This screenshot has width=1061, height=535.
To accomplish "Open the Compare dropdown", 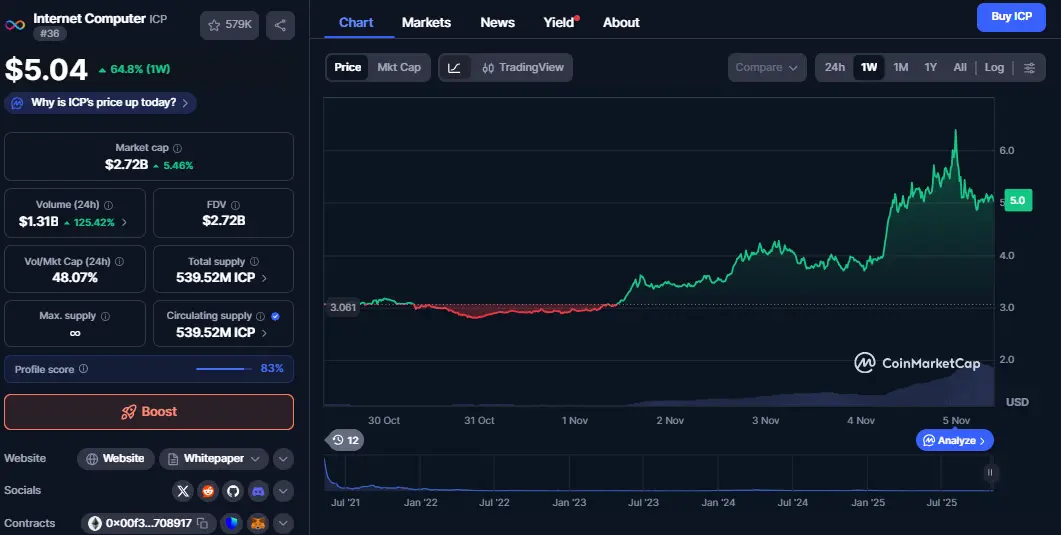I will pos(766,68).
